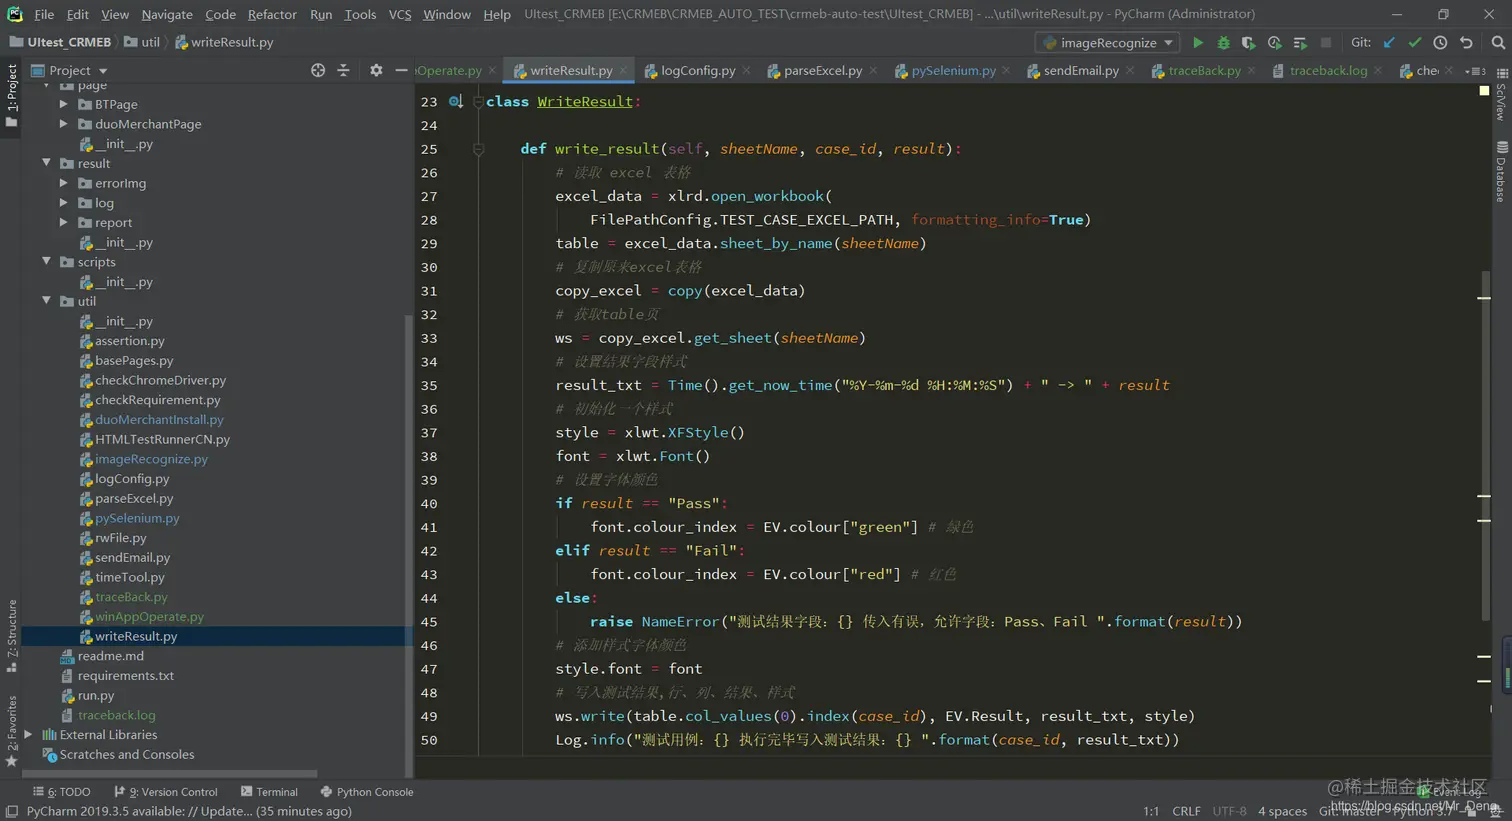Run the imageRecognize configuration
The height and width of the screenshot is (821, 1512).
(x=1197, y=43)
